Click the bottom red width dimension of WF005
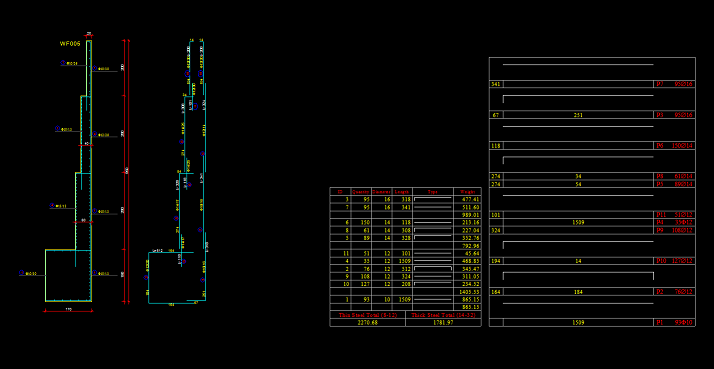The image size is (714, 369). pyautogui.click(x=68, y=311)
